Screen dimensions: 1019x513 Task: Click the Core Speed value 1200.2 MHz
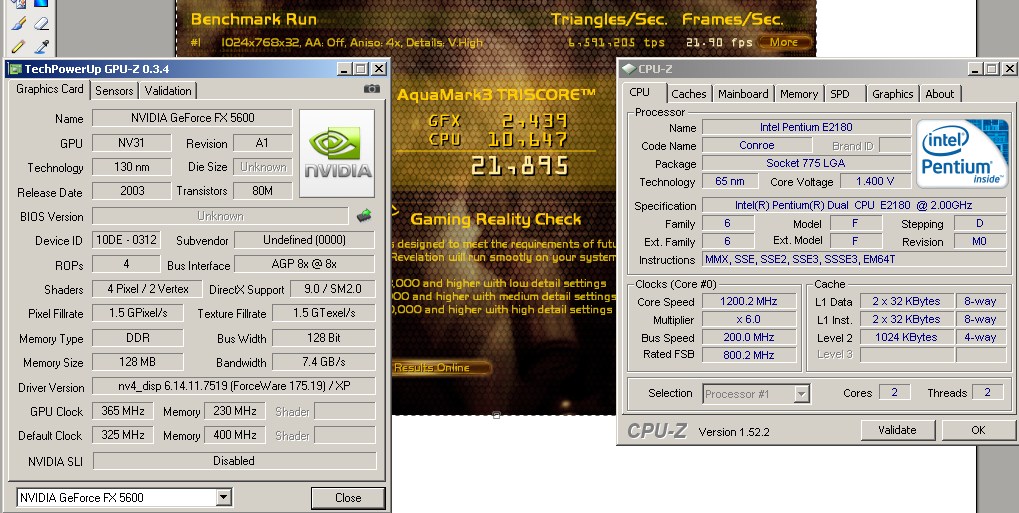749,301
